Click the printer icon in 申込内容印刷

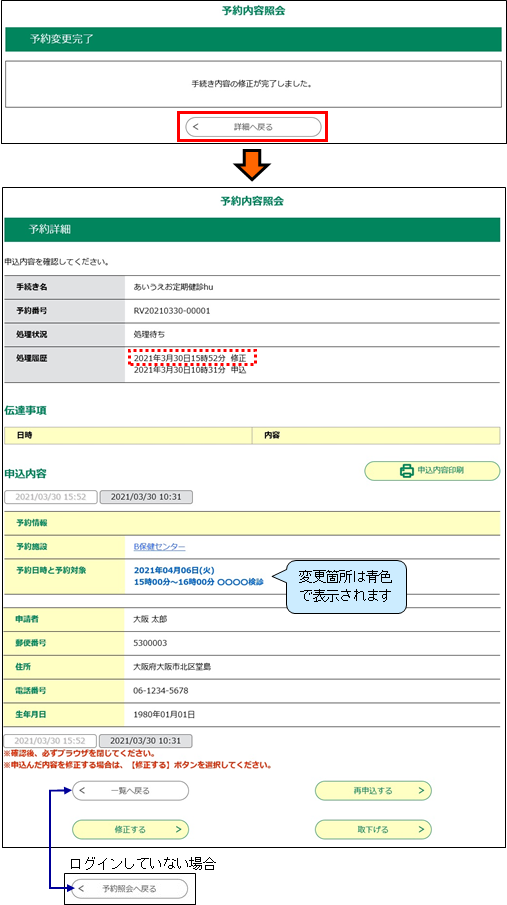pos(407,470)
